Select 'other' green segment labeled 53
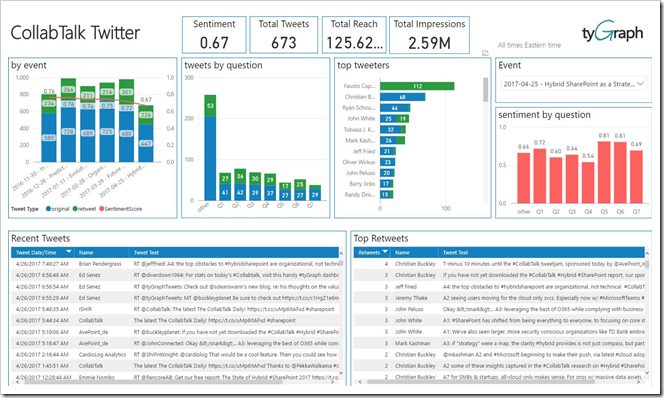 point(210,106)
